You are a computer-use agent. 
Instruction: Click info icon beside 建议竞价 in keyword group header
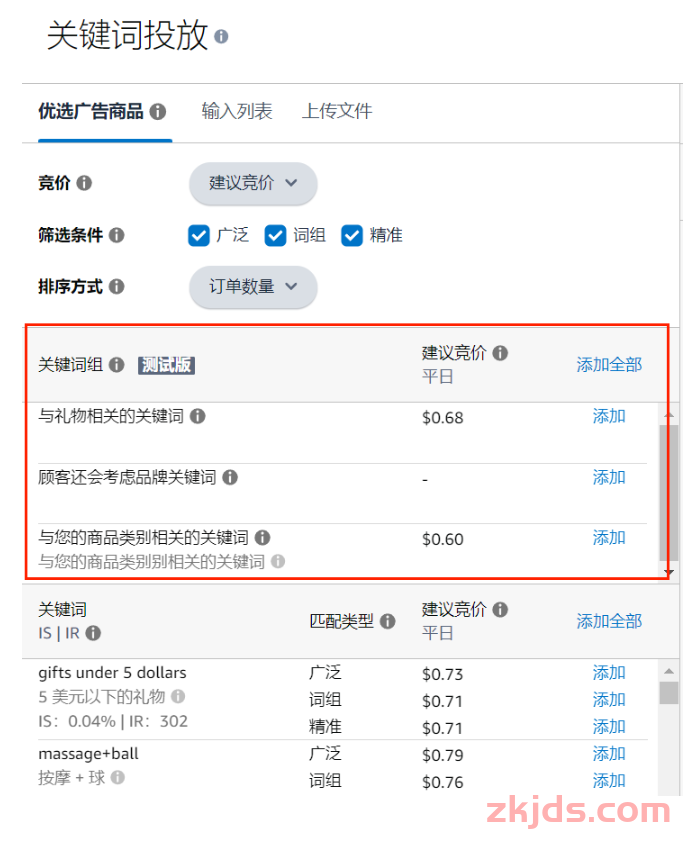[500, 353]
